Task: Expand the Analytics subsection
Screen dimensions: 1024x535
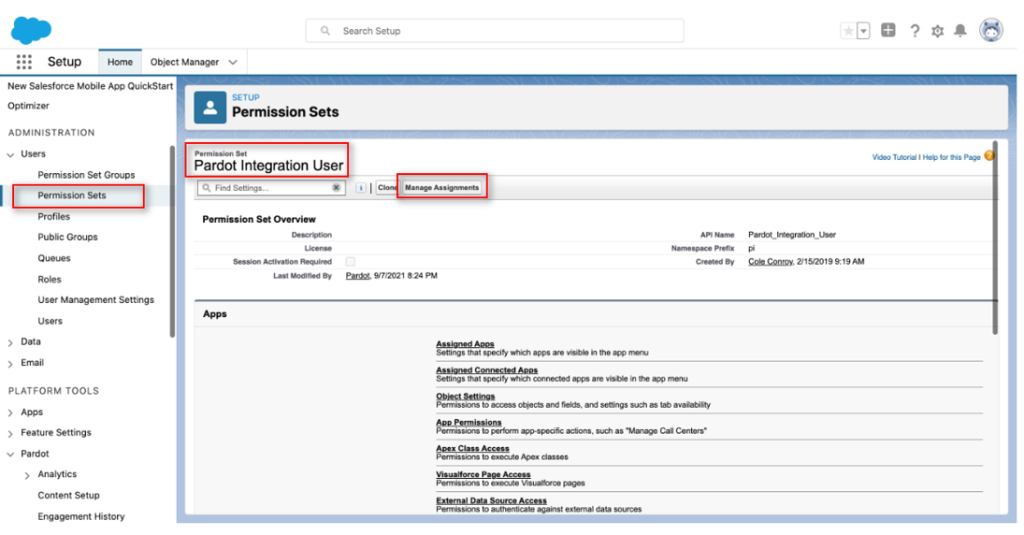Action: (27, 475)
